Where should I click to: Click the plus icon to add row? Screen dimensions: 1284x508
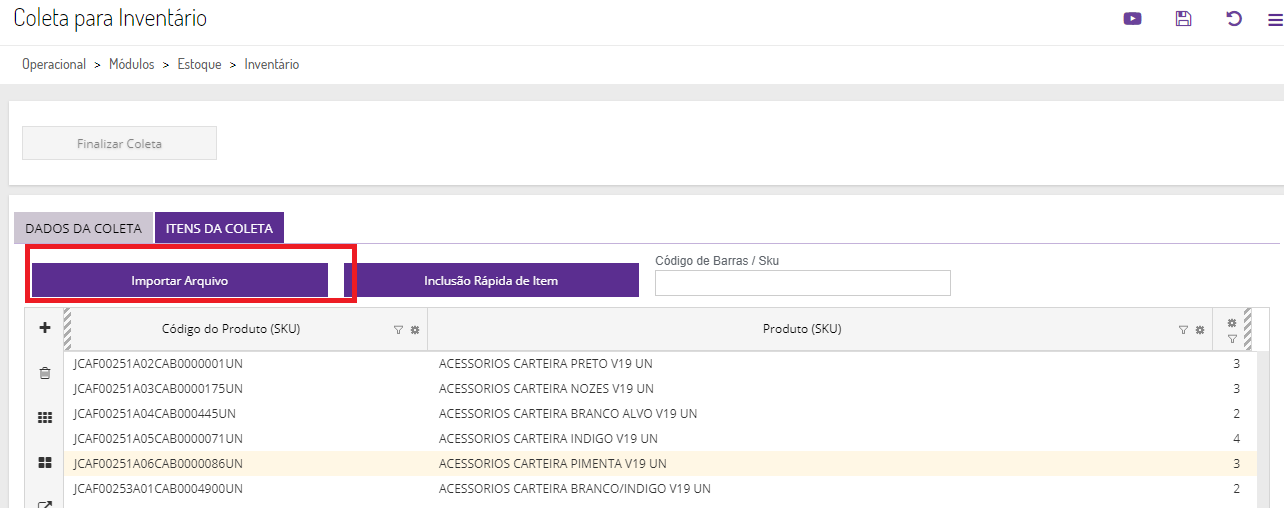(x=44, y=328)
